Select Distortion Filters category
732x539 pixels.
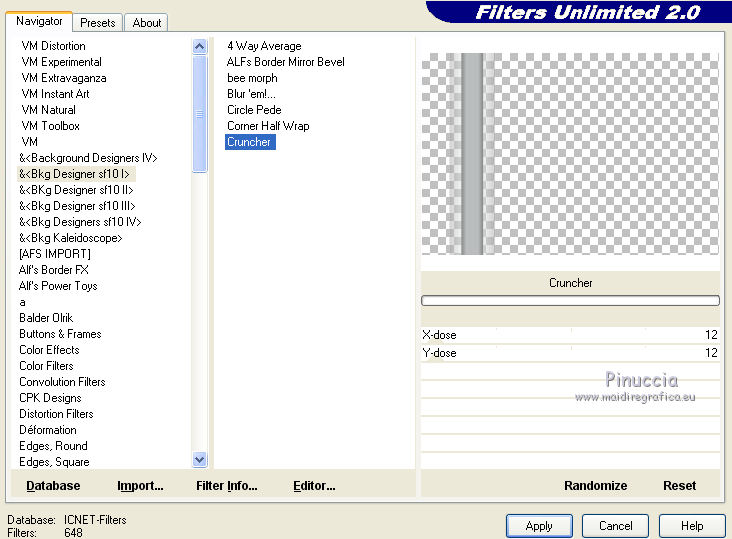[x=56, y=414]
